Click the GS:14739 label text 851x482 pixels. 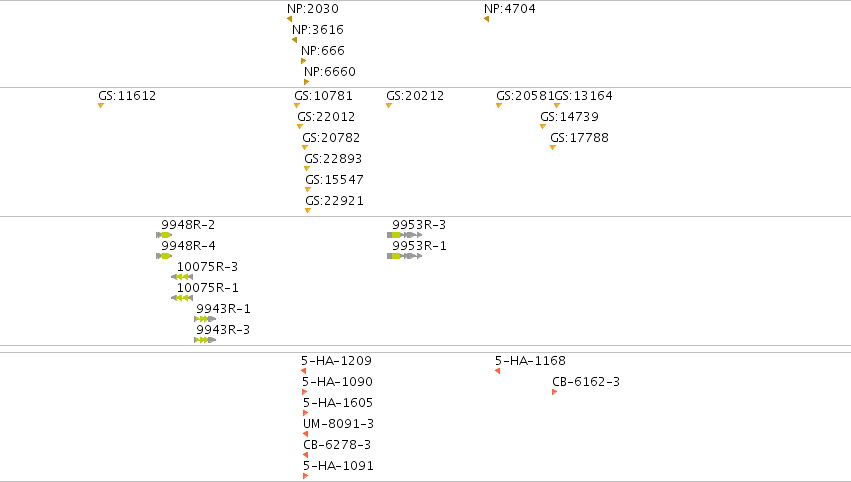(x=569, y=117)
